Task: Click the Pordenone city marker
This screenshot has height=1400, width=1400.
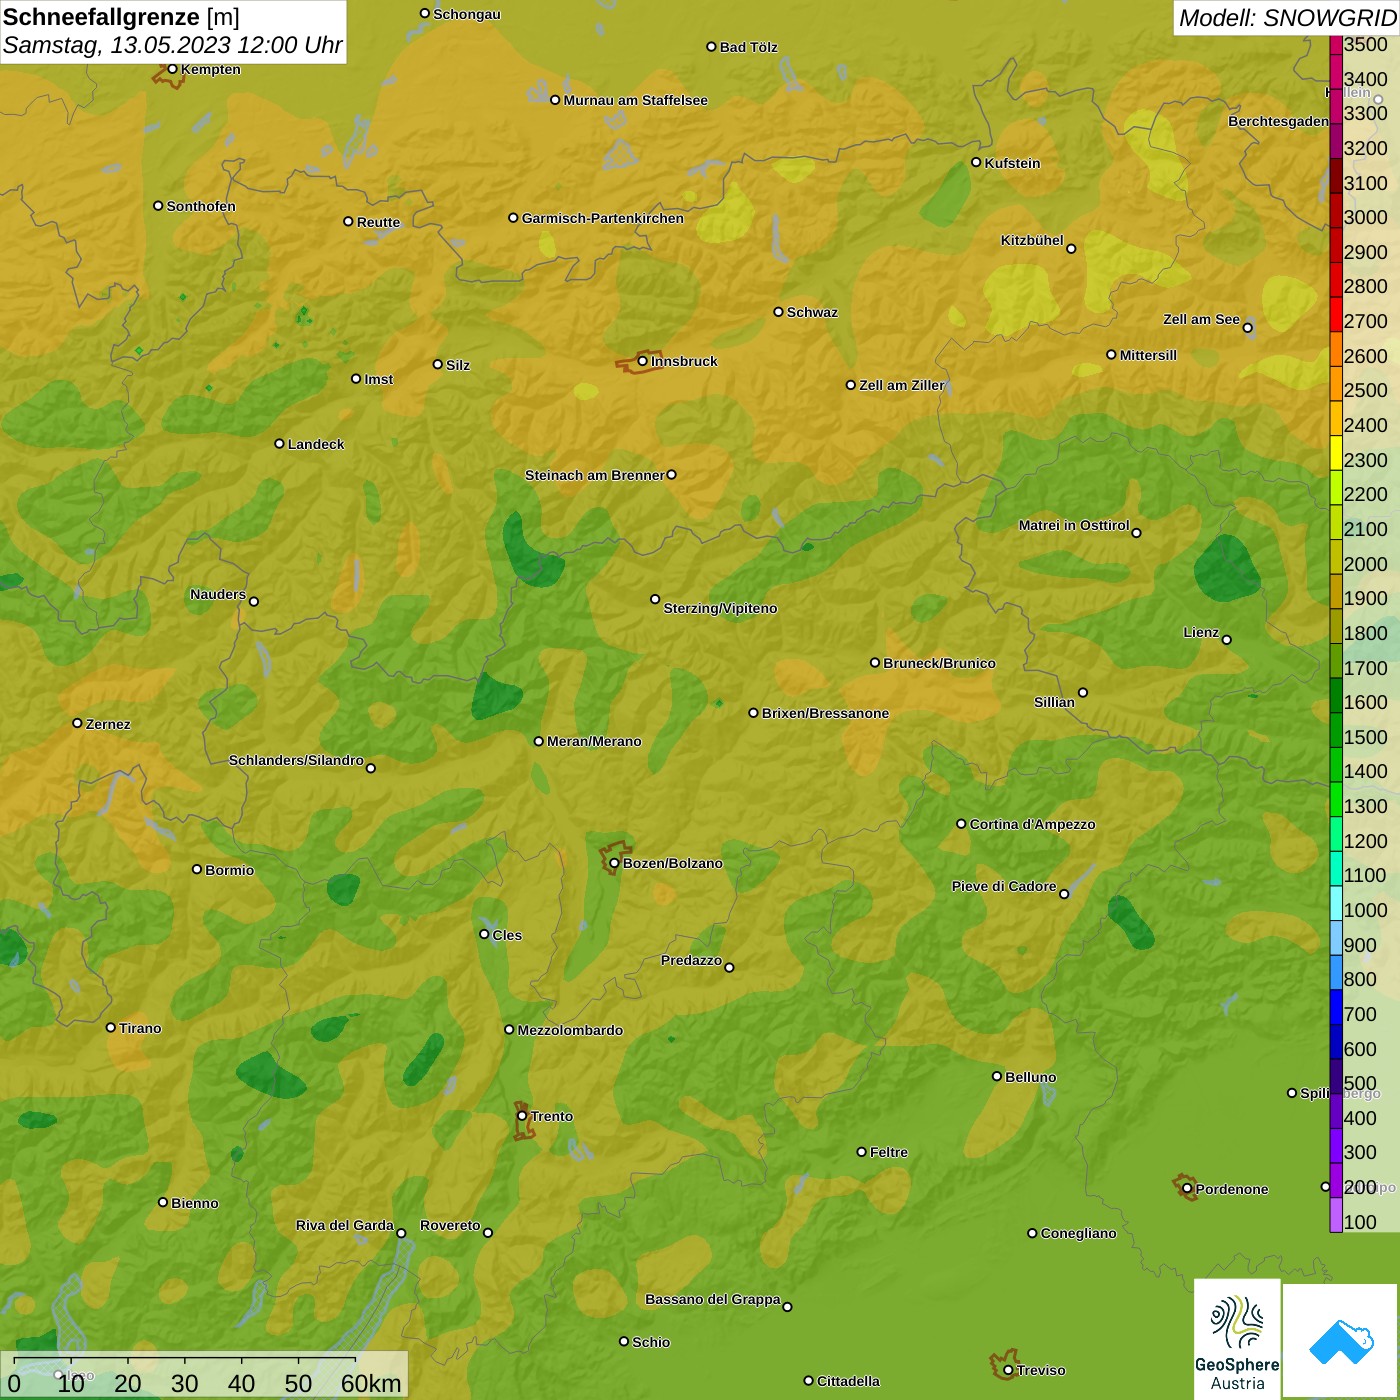Action: pos(1187,1189)
